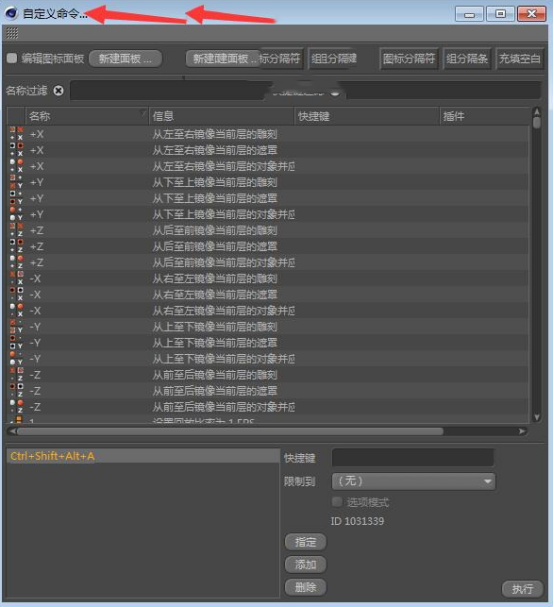Click icon of +Y row 从下至上镜像当前层的遮罩
The image size is (554, 607).
[16, 198]
